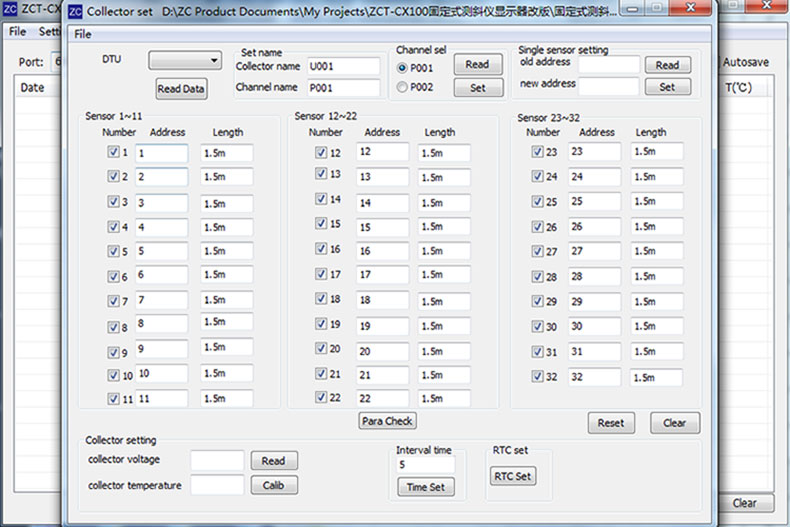The image size is (790, 527).
Task: Click the Collector name input field
Action: (x=343, y=66)
